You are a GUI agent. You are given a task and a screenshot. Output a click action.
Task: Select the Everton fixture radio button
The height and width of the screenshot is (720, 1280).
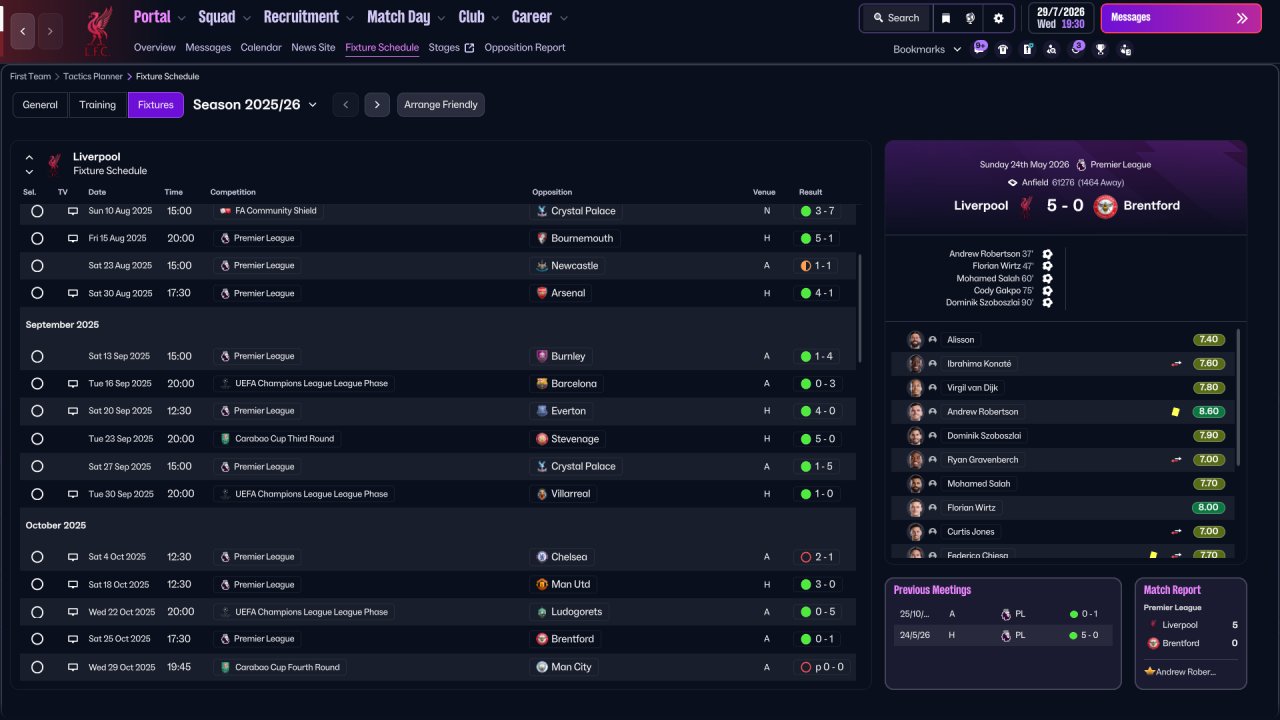point(37,411)
